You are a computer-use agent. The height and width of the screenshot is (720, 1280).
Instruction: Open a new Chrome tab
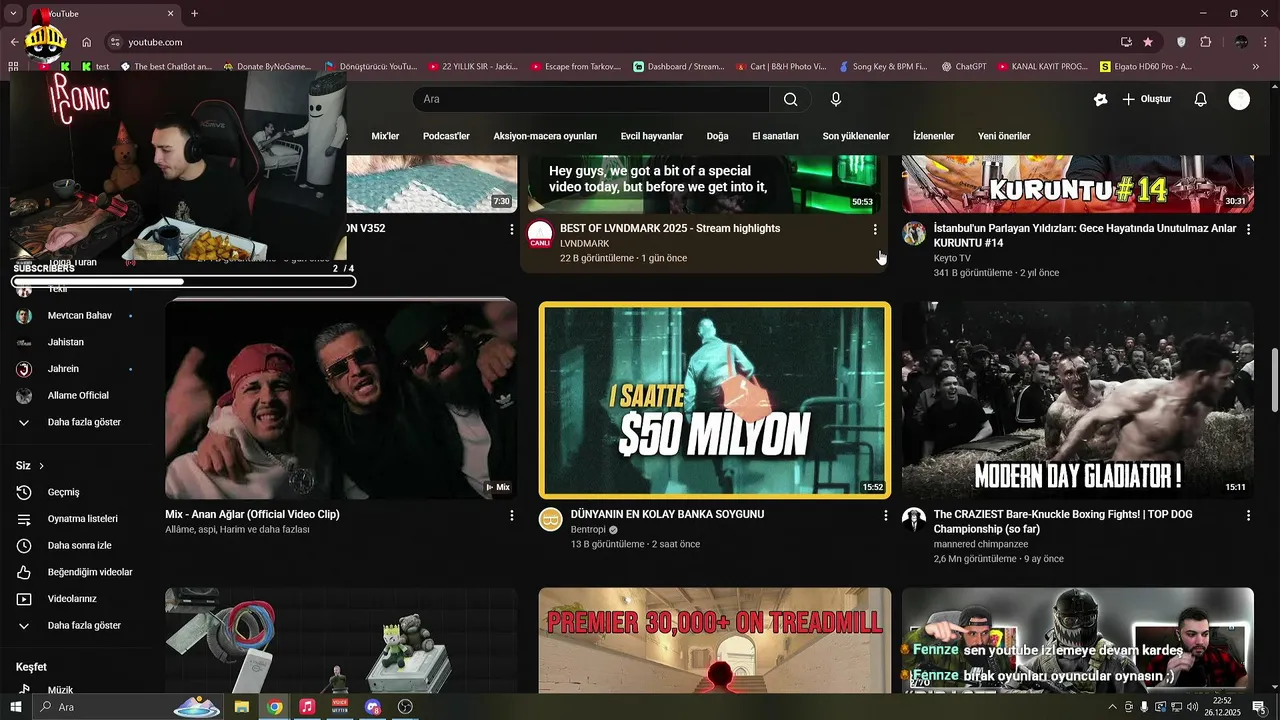tap(194, 13)
